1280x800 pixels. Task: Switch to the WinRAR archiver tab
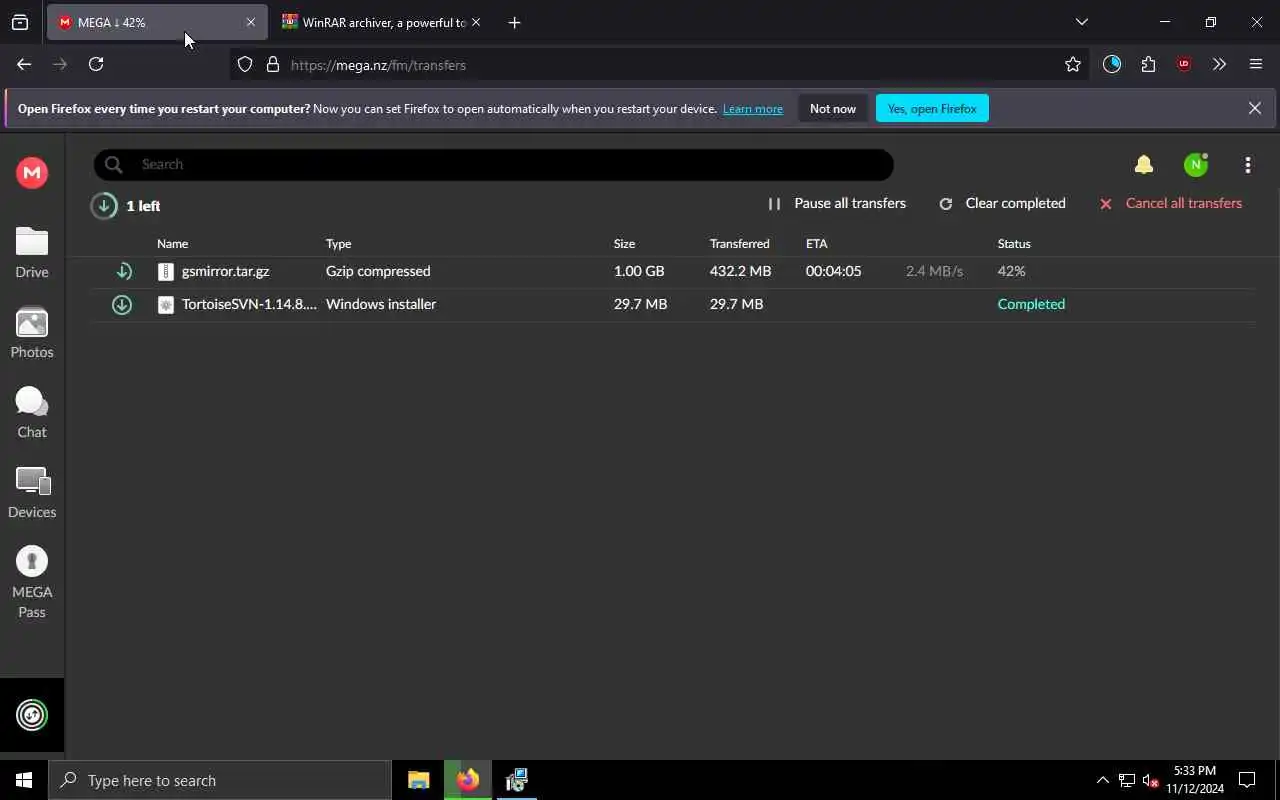click(x=383, y=22)
